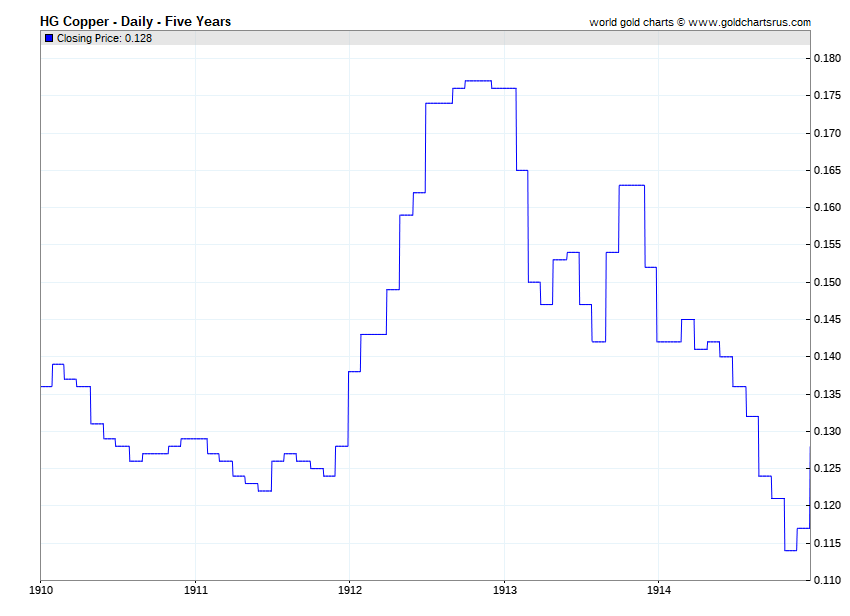Viewport: 850px width, 616px height.
Task: Click the 0.155 y-axis value
Action: tap(827, 245)
